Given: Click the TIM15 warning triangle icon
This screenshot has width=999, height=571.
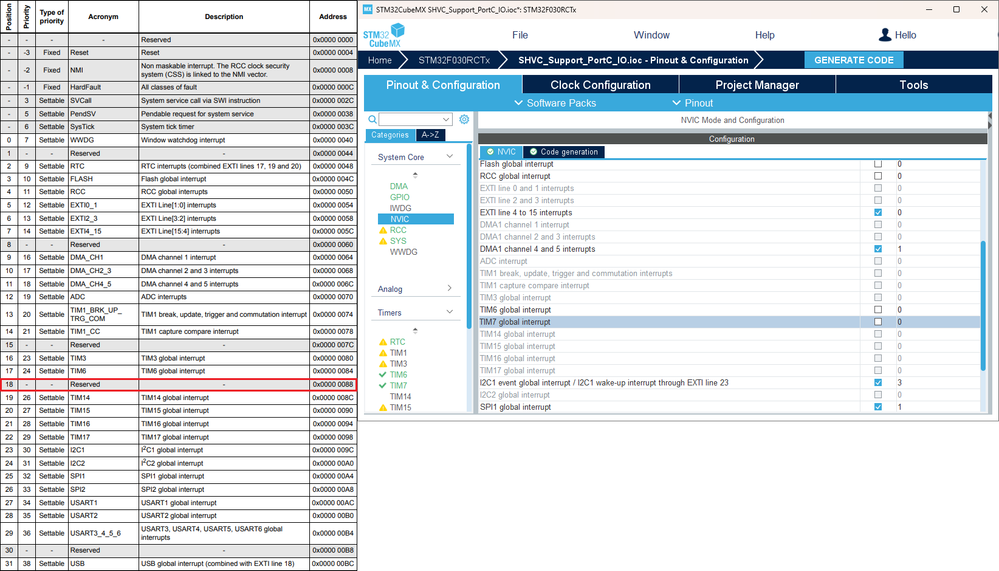Looking at the screenshot, I should coord(383,408).
